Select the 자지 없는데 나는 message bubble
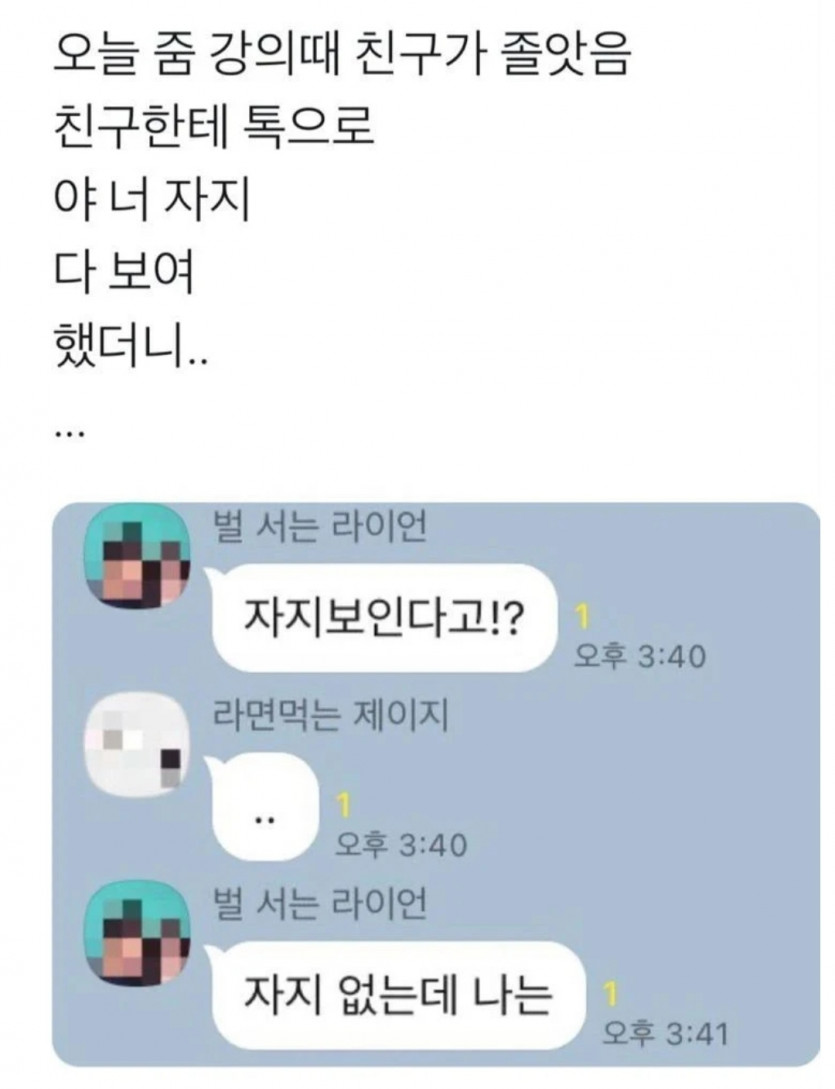Image resolution: width=835 pixels, height=1089 pixels. [395, 995]
